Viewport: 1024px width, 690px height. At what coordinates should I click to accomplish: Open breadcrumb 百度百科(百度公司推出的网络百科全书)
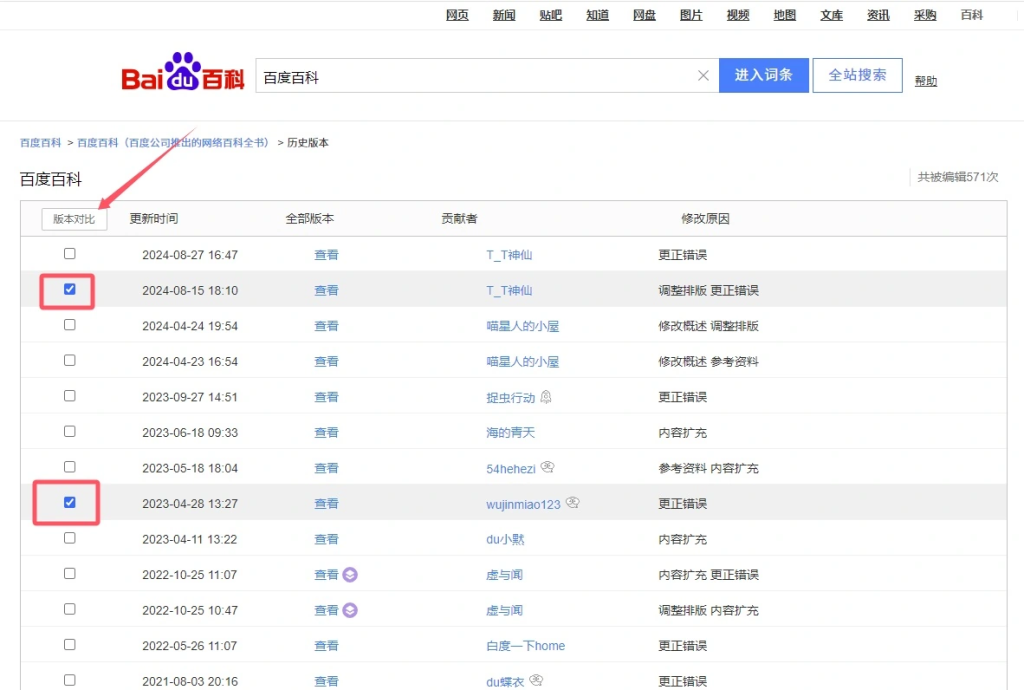pyautogui.click(x=173, y=142)
